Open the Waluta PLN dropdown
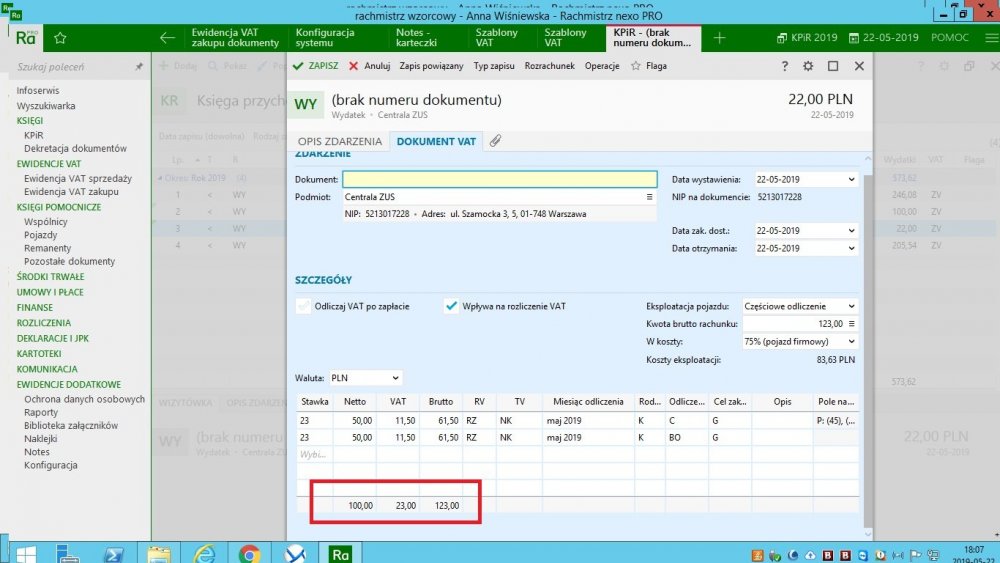Image resolution: width=1000 pixels, height=563 pixels. pyautogui.click(x=396, y=378)
